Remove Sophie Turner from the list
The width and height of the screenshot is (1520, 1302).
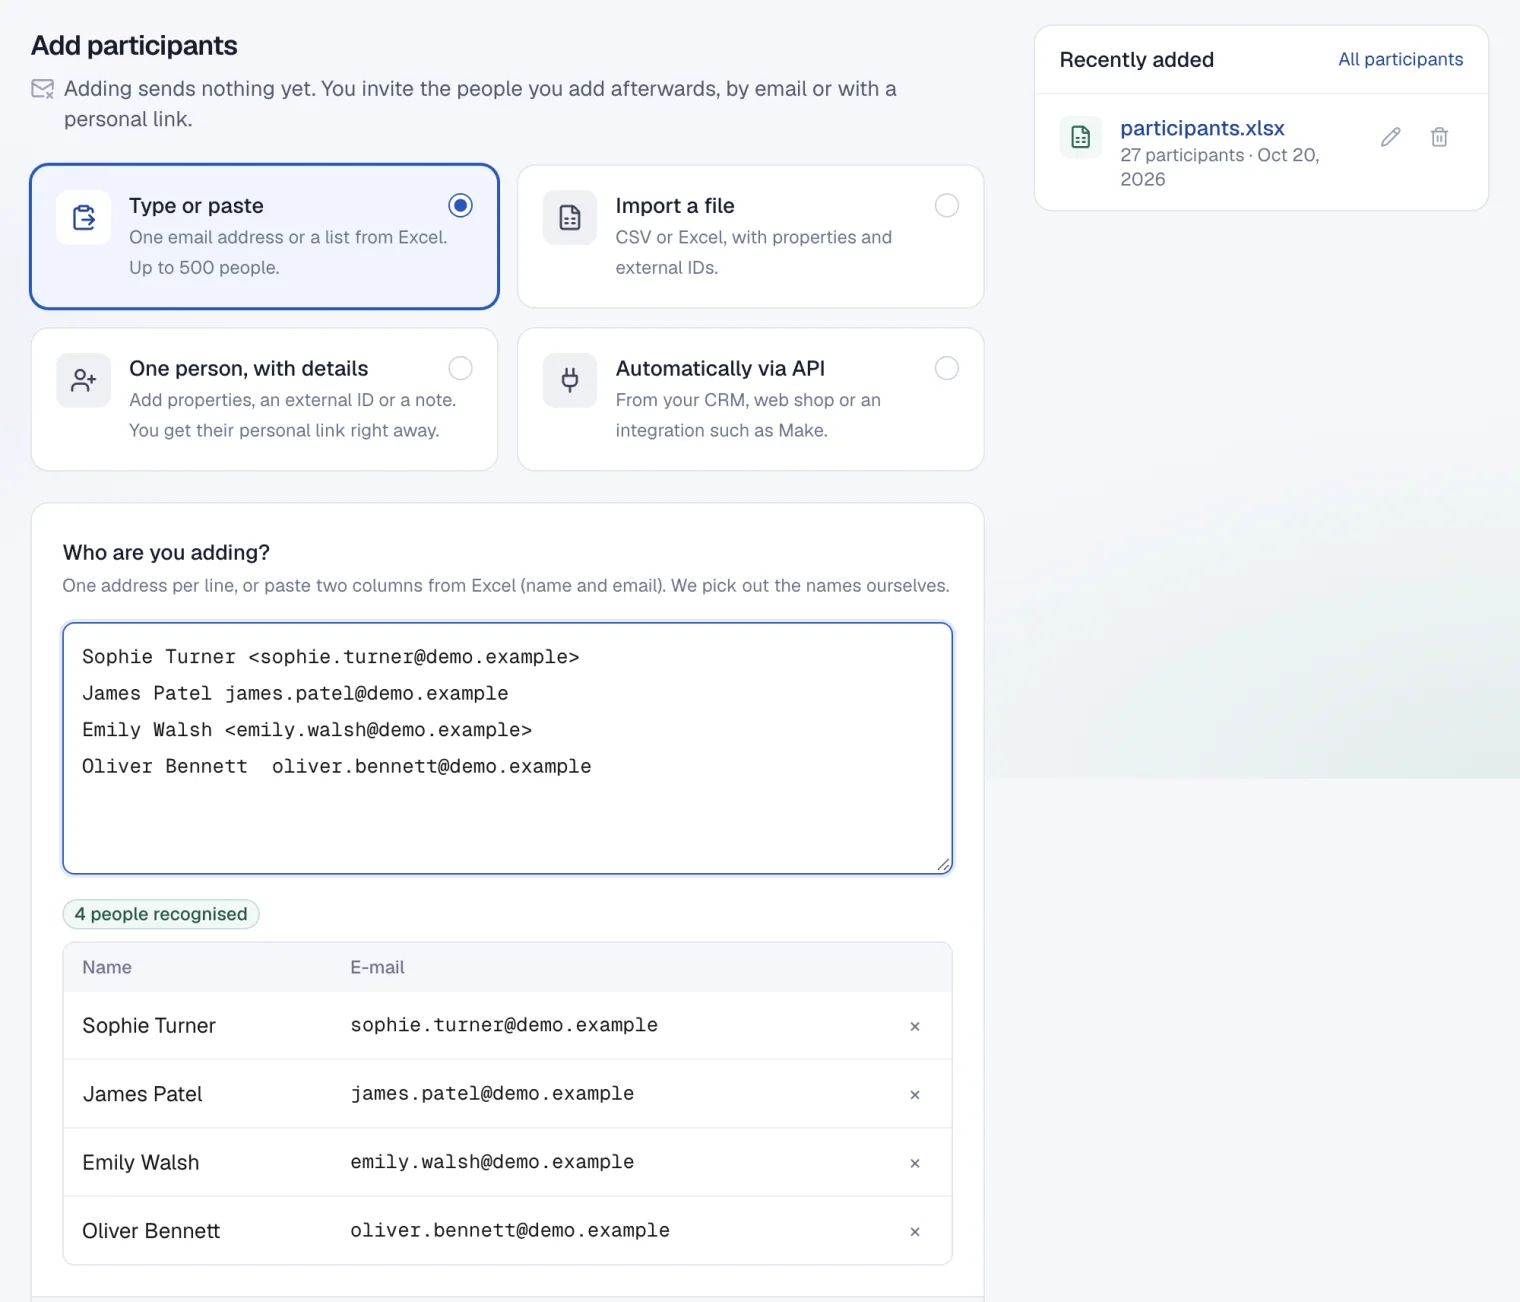915,1026
